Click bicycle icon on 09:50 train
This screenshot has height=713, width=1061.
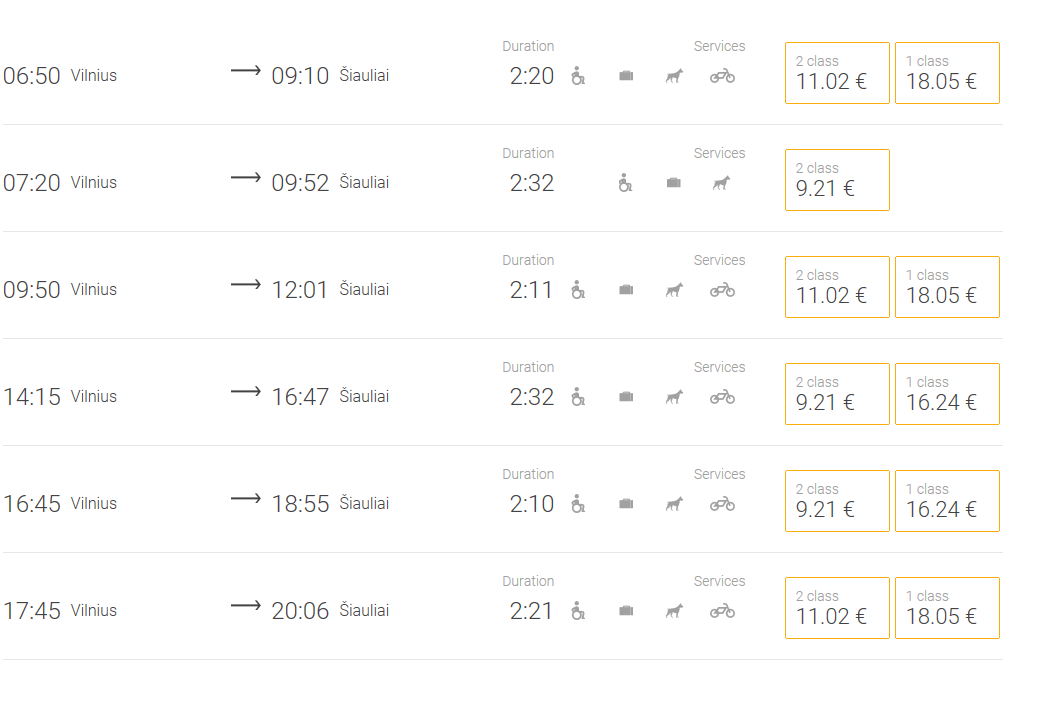click(722, 290)
